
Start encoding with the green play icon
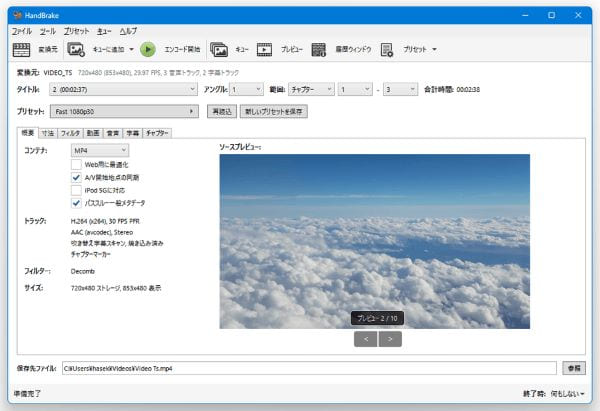tap(148, 49)
